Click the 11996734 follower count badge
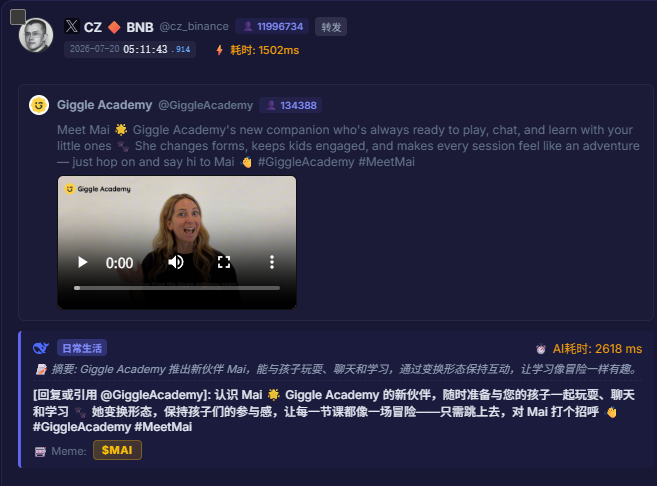Image resolution: width=657 pixels, height=486 pixels. pos(272,26)
